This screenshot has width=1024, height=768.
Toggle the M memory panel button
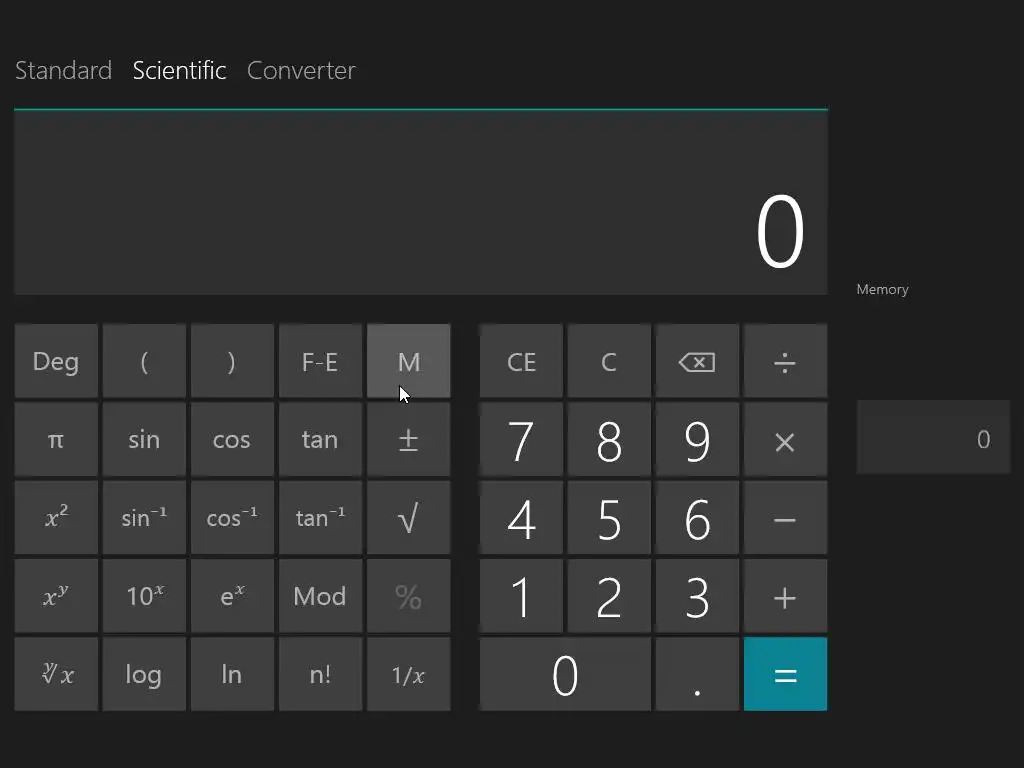click(x=408, y=361)
